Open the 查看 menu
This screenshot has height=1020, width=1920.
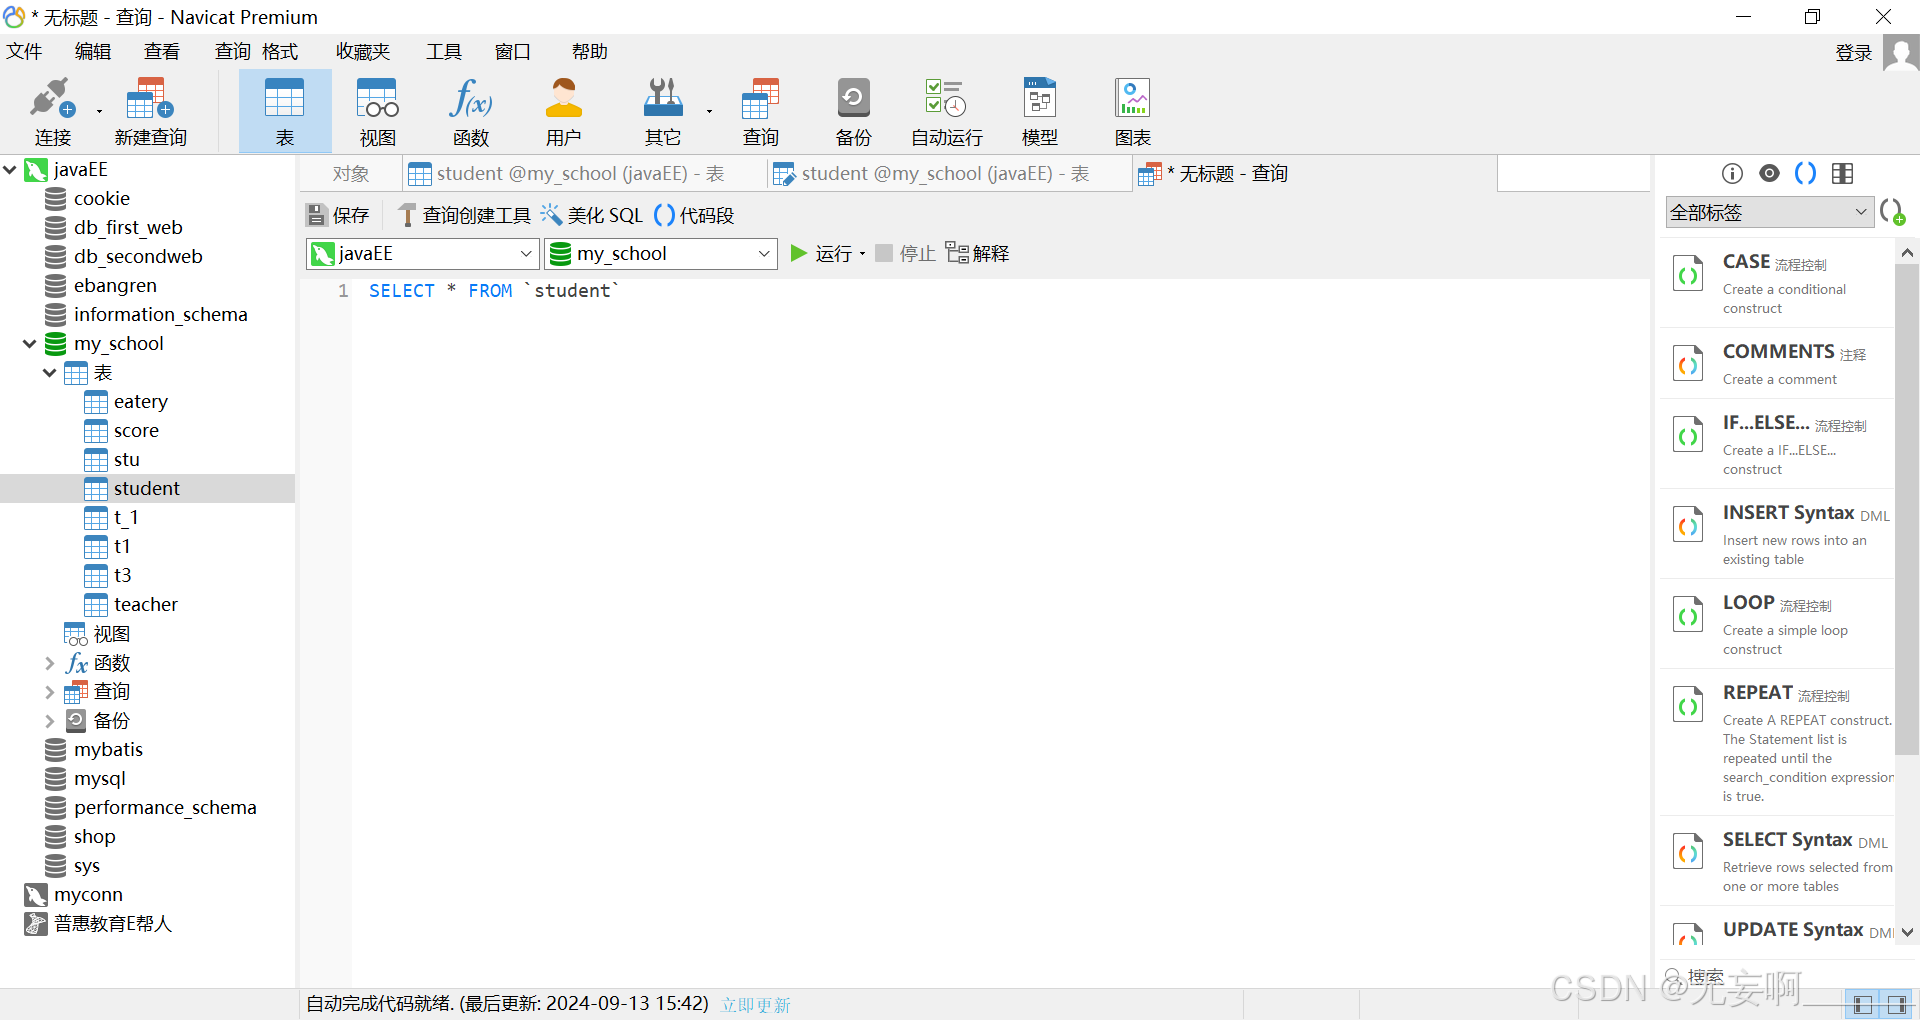click(x=162, y=52)
